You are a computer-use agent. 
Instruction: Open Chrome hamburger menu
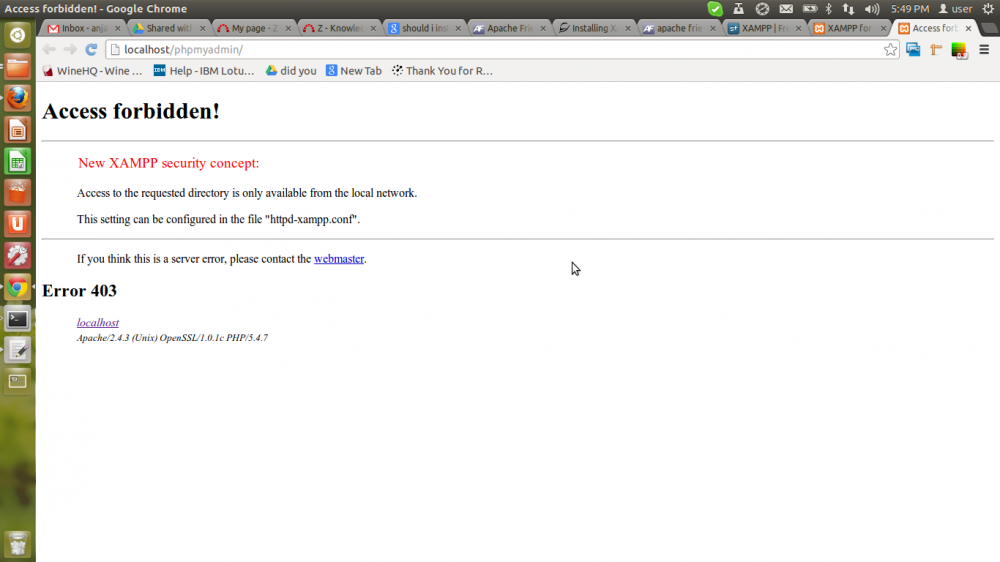click(x=984, y=50)
